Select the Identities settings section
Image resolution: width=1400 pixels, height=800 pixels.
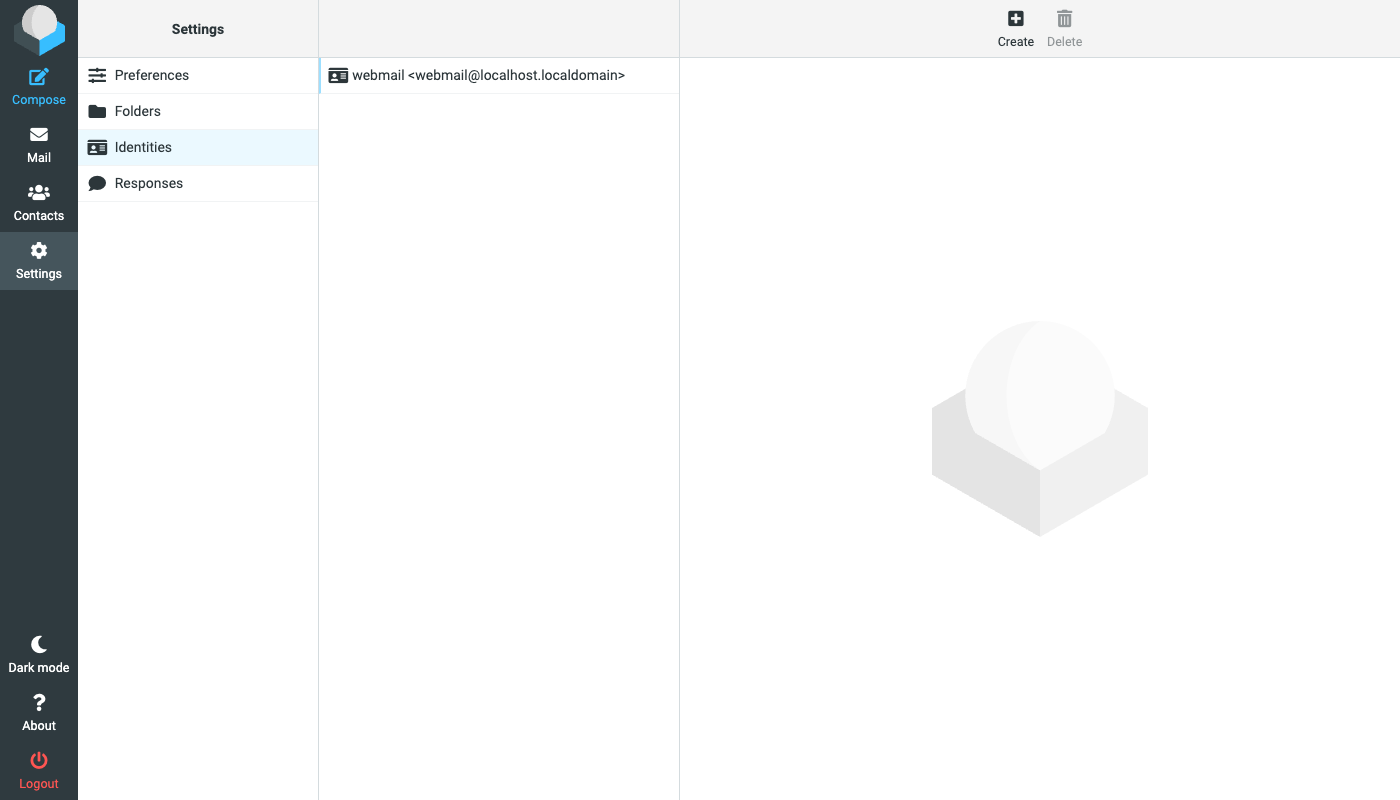pyautogui.click(x=198, y=147)
